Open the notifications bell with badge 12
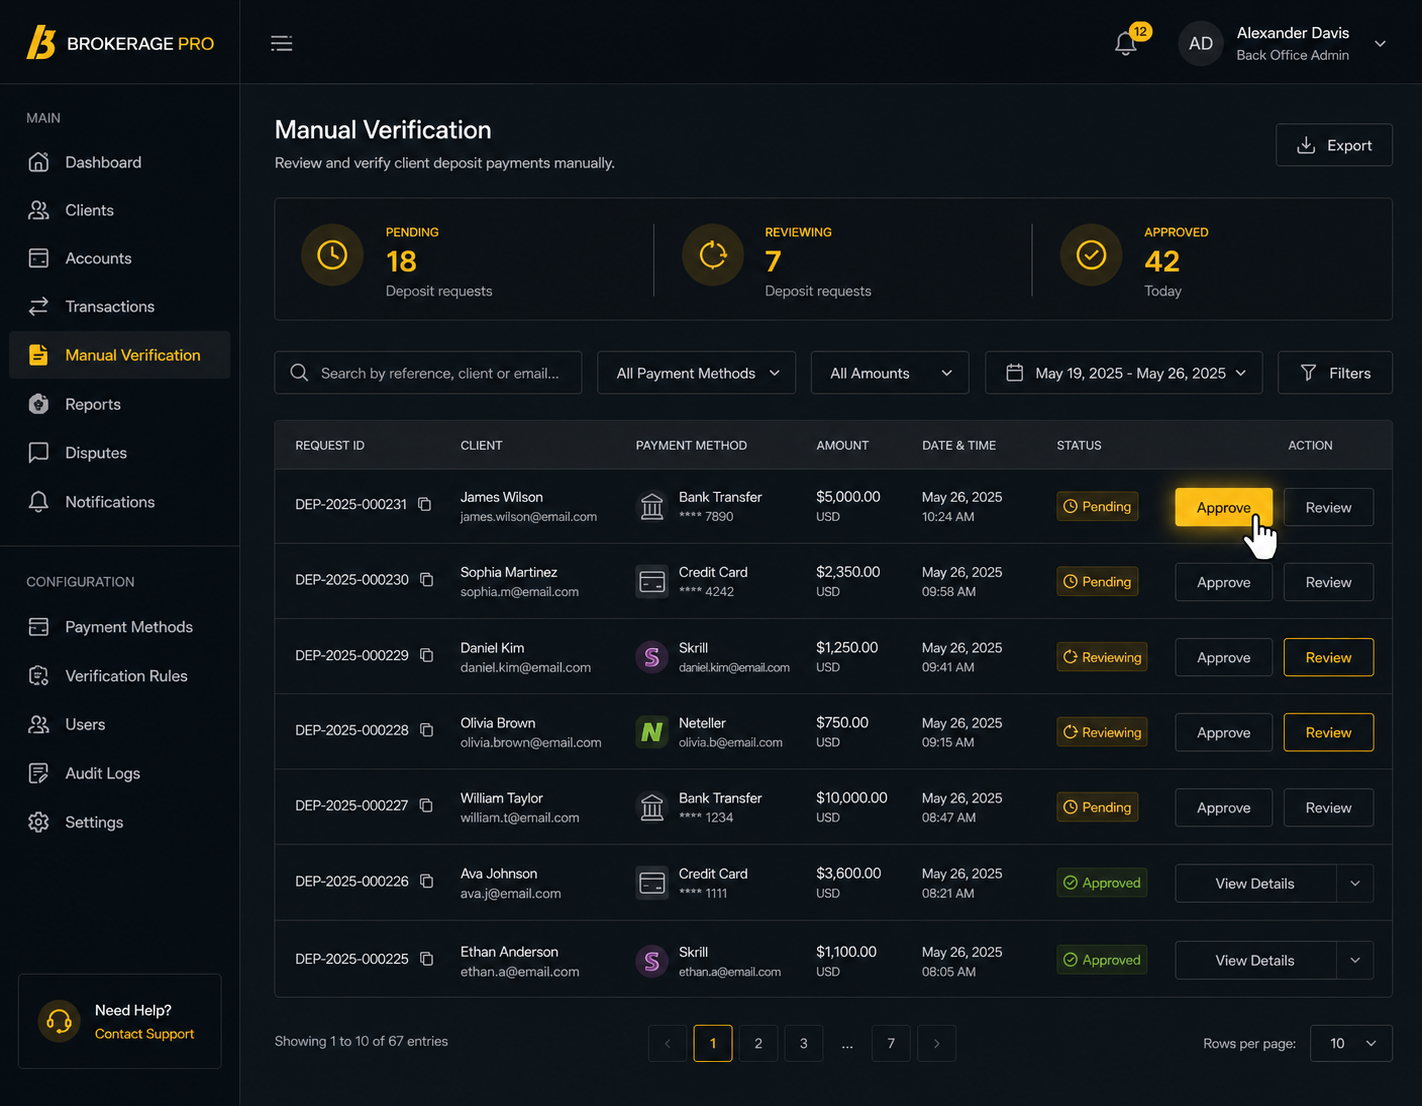 pos(1126,43)
